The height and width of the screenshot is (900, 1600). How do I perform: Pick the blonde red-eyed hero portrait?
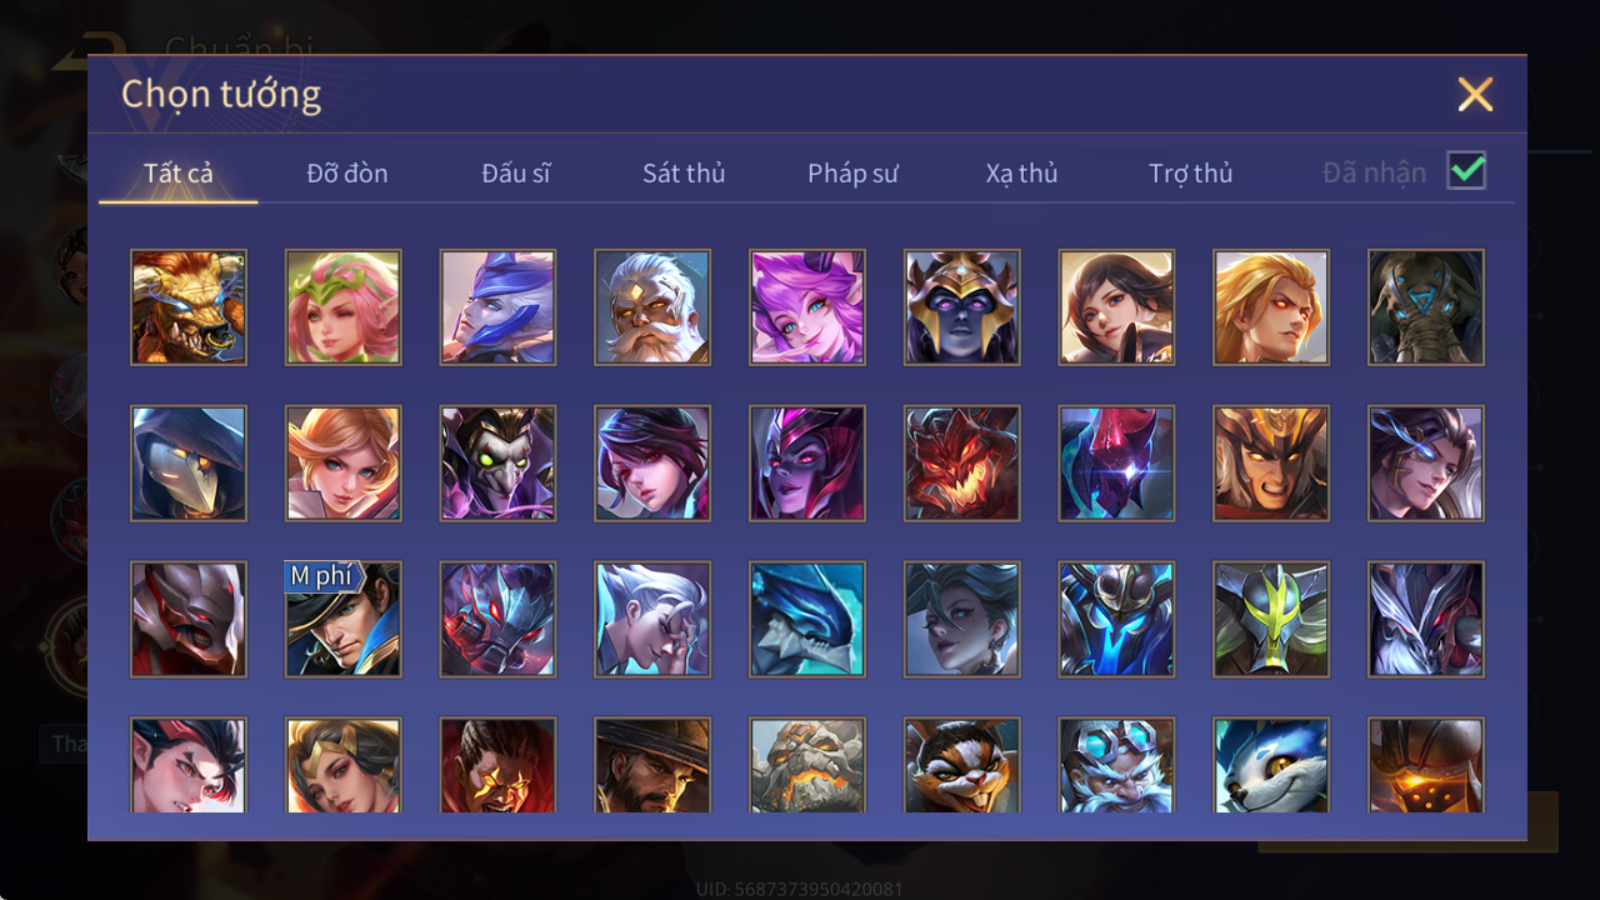coord(1271,307)
